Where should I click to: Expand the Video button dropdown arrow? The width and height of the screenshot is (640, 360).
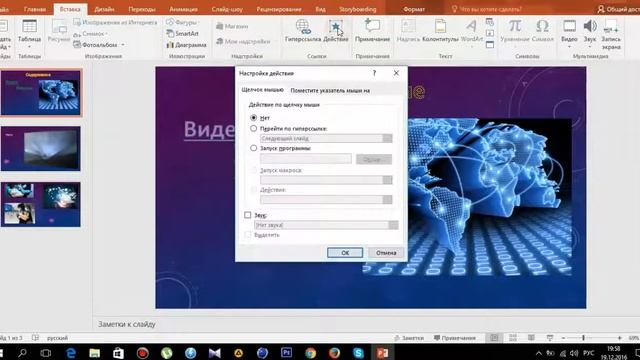(569, 47)
